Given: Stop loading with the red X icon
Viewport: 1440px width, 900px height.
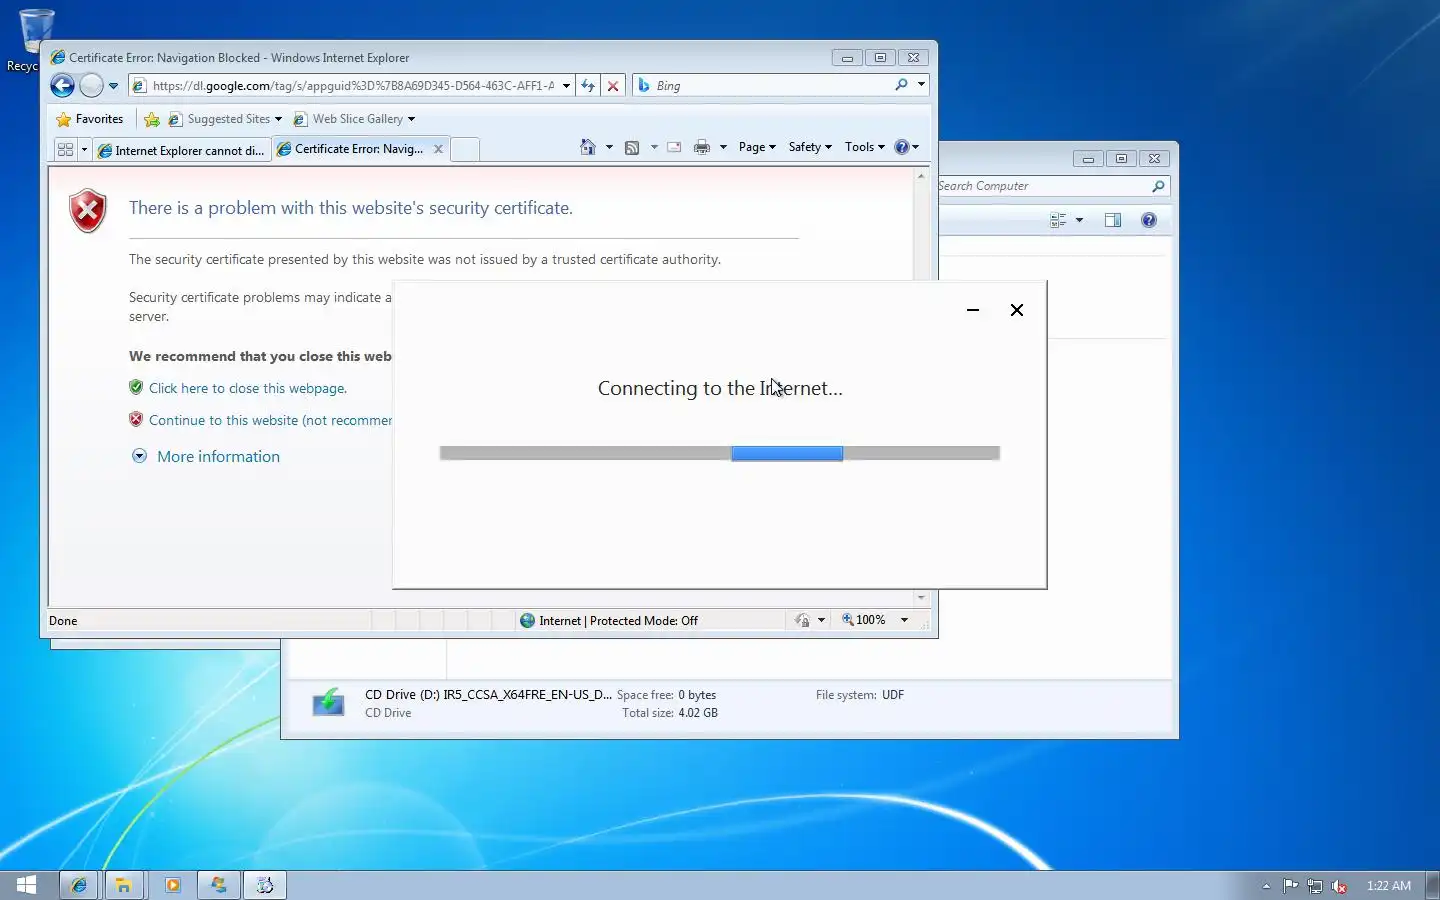Looking at the screenshot, I should point(613,86).
